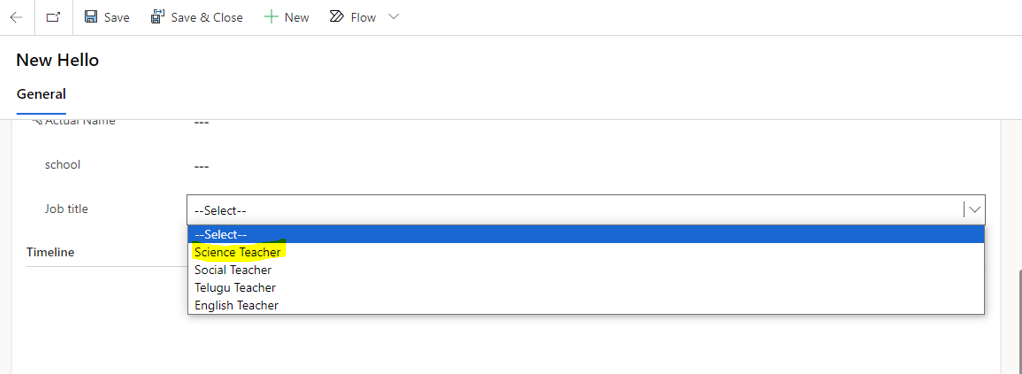Image resolution: width=1022 pixels, height=374 pixels.
Task: Open the Job title select box
Action: [586, 210]
